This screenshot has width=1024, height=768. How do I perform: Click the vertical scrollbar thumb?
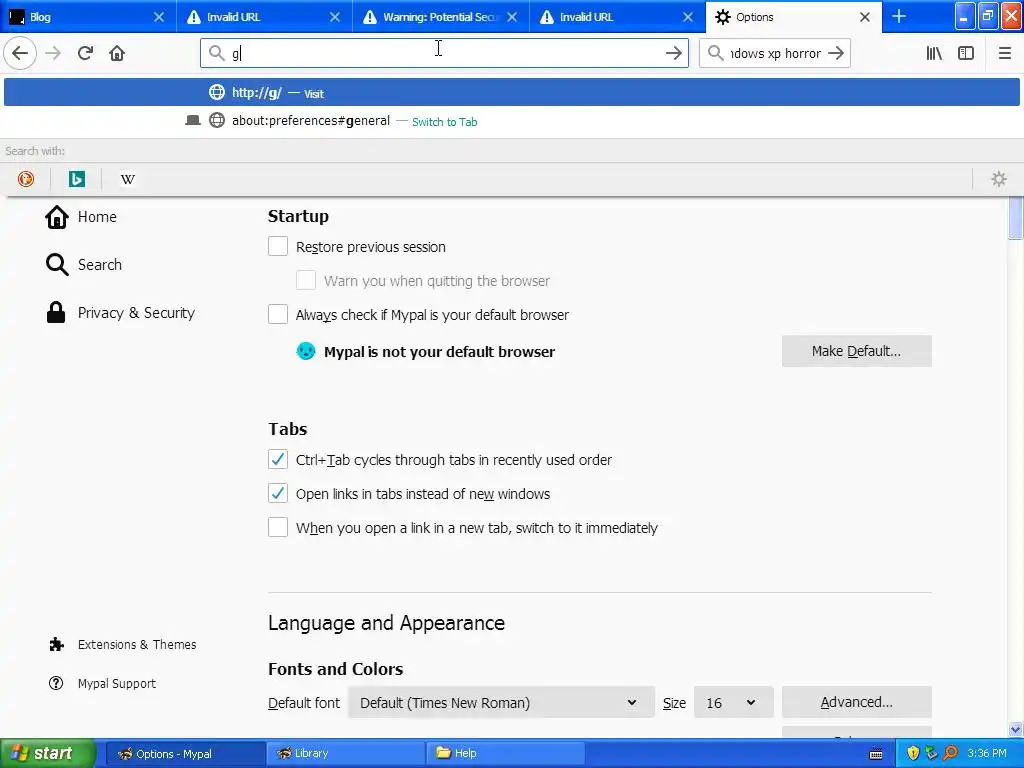(1016, 218)
